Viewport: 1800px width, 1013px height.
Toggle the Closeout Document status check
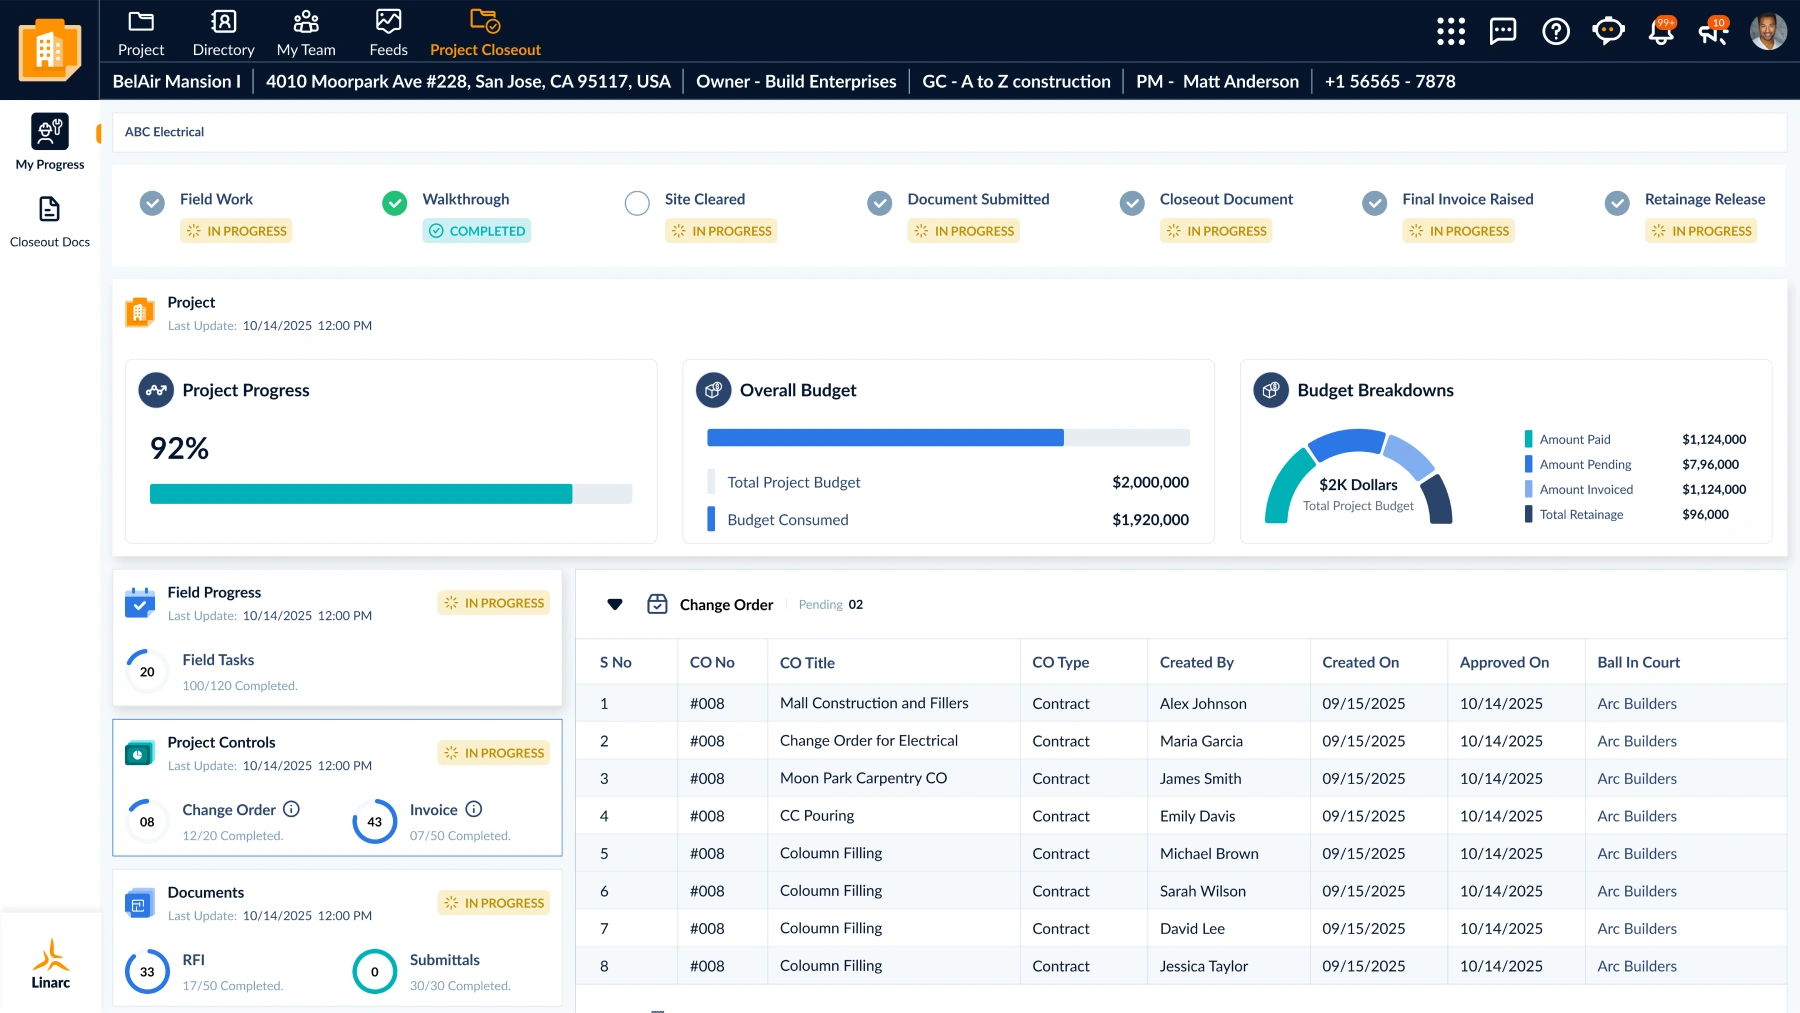[x=1132, y=203]
